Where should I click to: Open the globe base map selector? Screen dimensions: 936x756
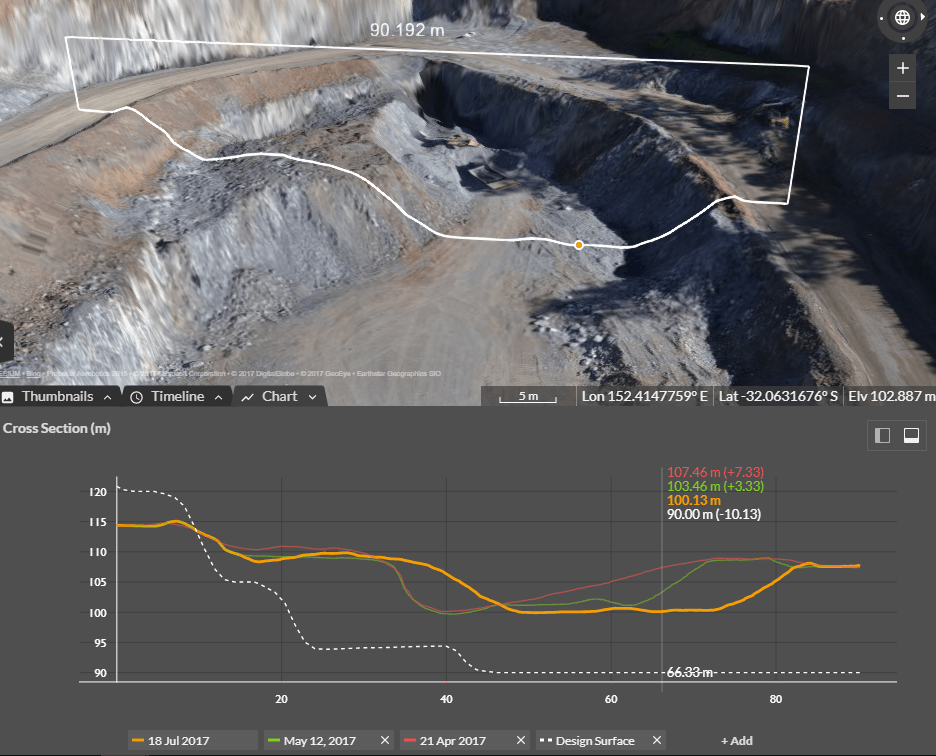tap(901, 17)
